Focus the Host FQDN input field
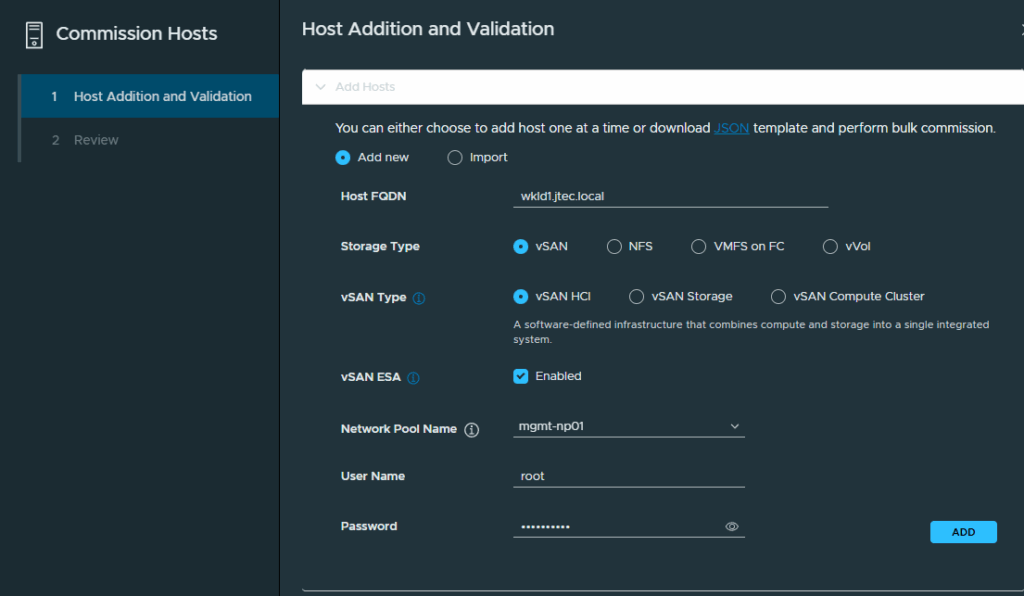Screen dimensions: 1024x596 pos(671,196)
